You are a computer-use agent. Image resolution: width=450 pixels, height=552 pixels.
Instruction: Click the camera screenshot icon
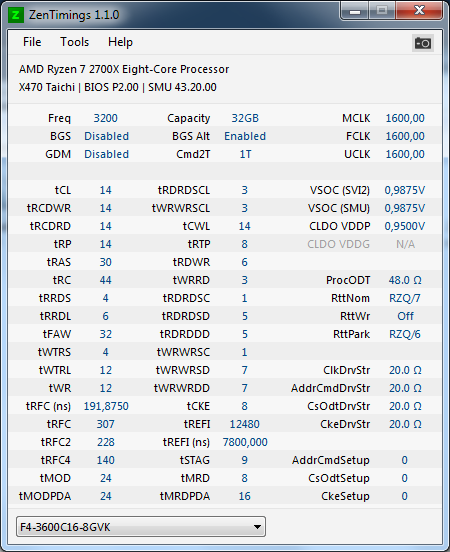point(423,43)
